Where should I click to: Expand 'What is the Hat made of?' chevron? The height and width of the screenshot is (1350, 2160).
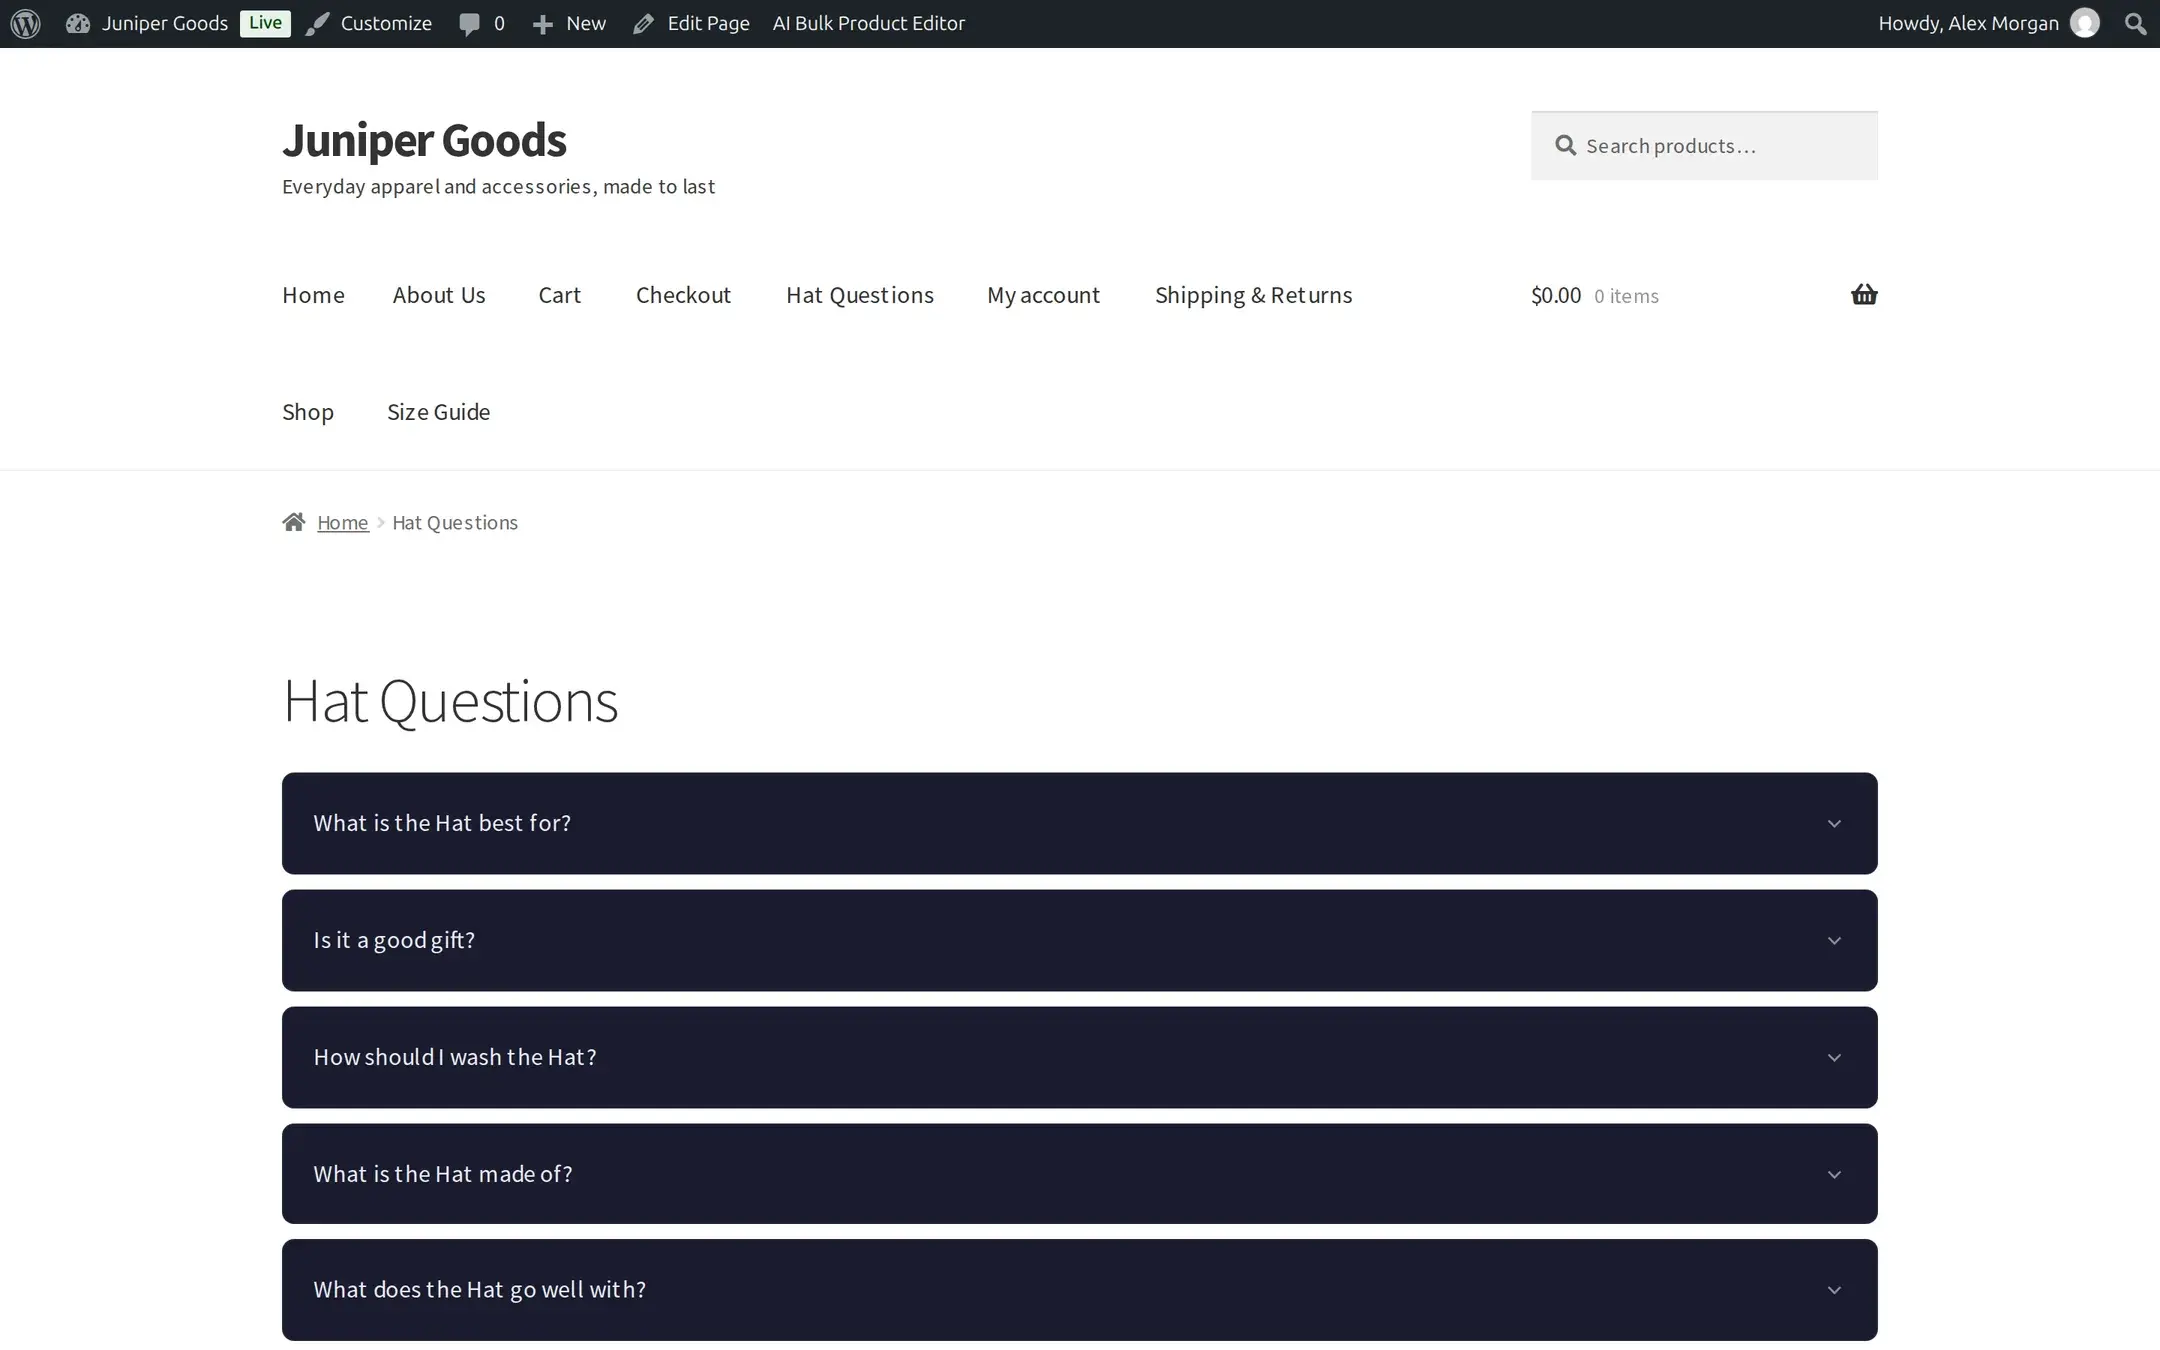click(1834, 1174)
